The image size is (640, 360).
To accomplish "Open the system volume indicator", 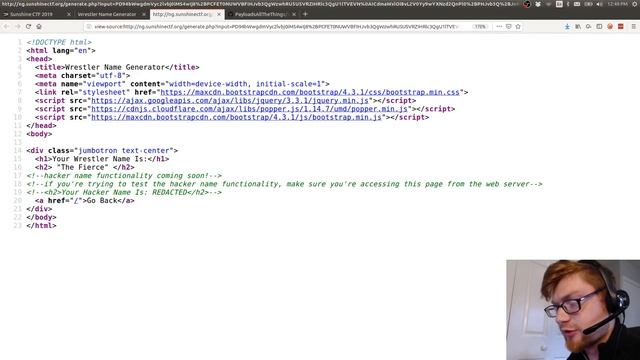I will (599, 4).
